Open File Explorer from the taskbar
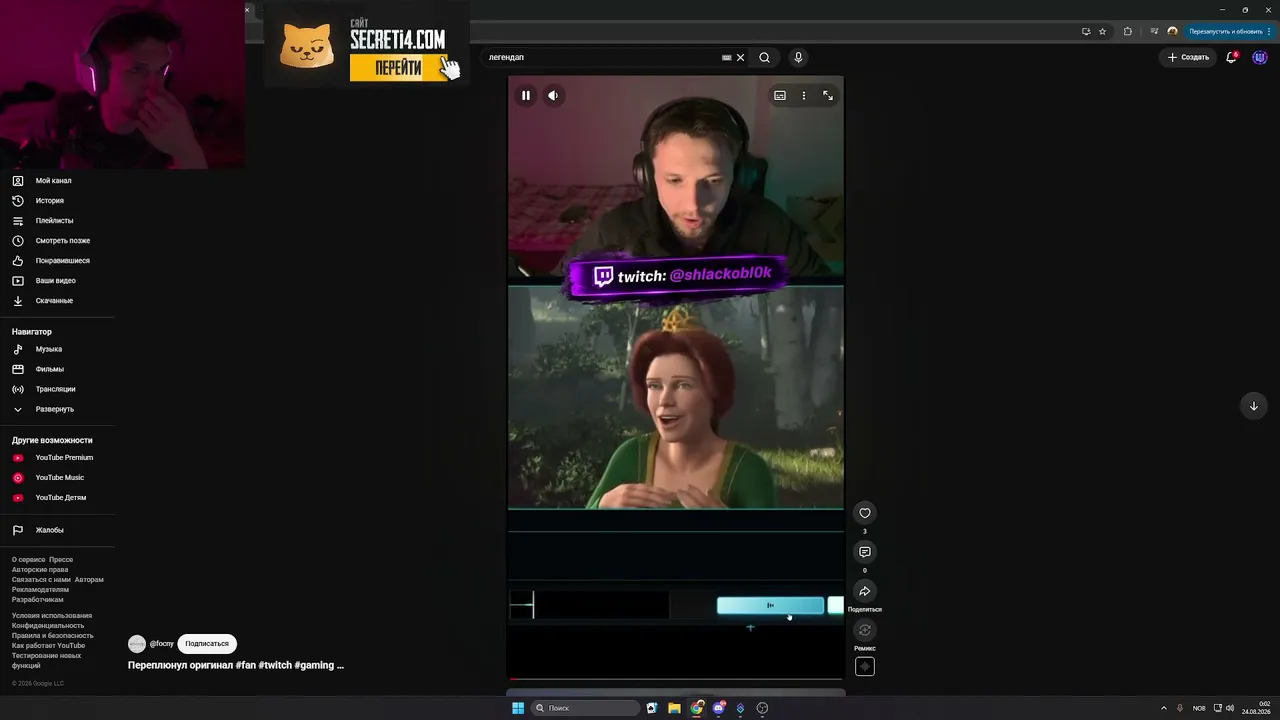Viewport: 1280px width, 720px height. [675, 708]
